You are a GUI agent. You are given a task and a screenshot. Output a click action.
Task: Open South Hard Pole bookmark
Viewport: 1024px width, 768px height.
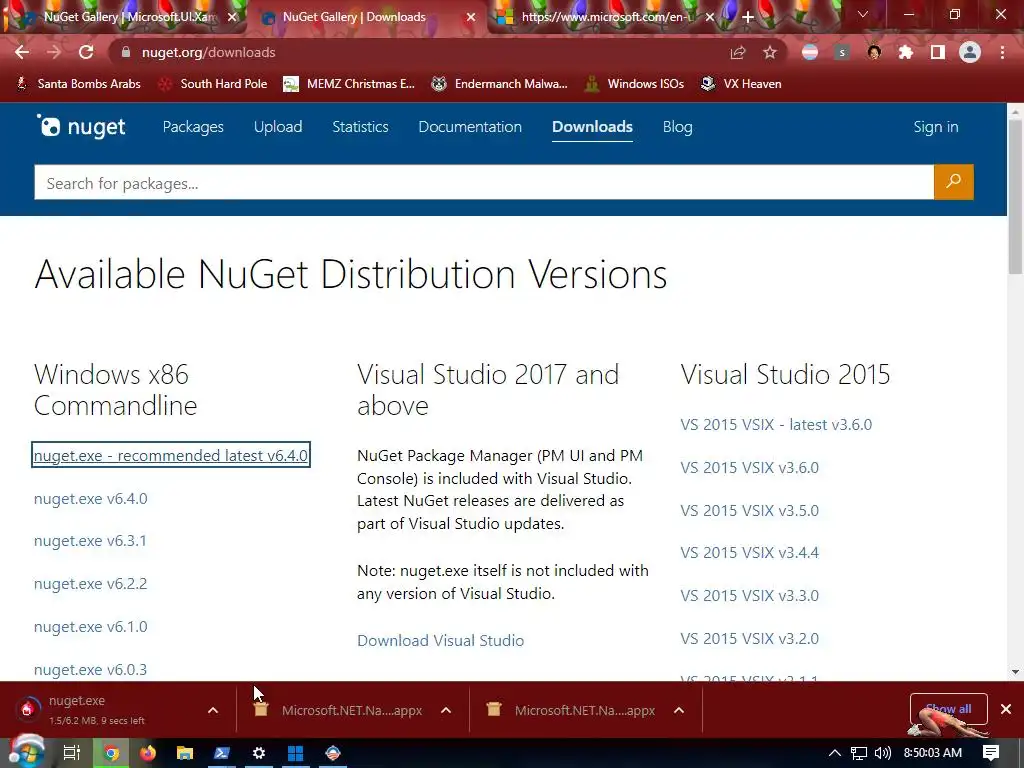tap(214, 84)
